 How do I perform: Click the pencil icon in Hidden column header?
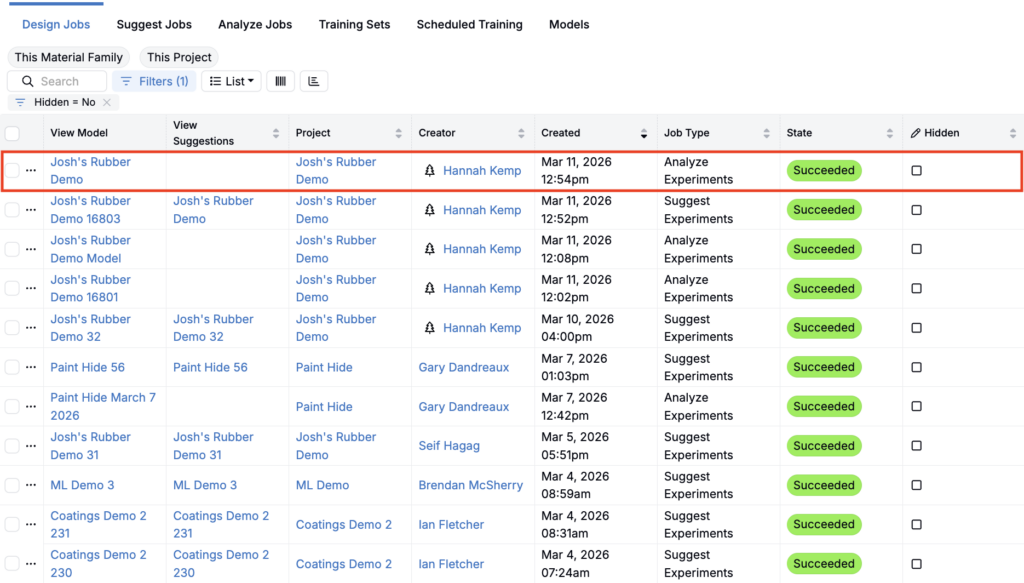(915, 133)
